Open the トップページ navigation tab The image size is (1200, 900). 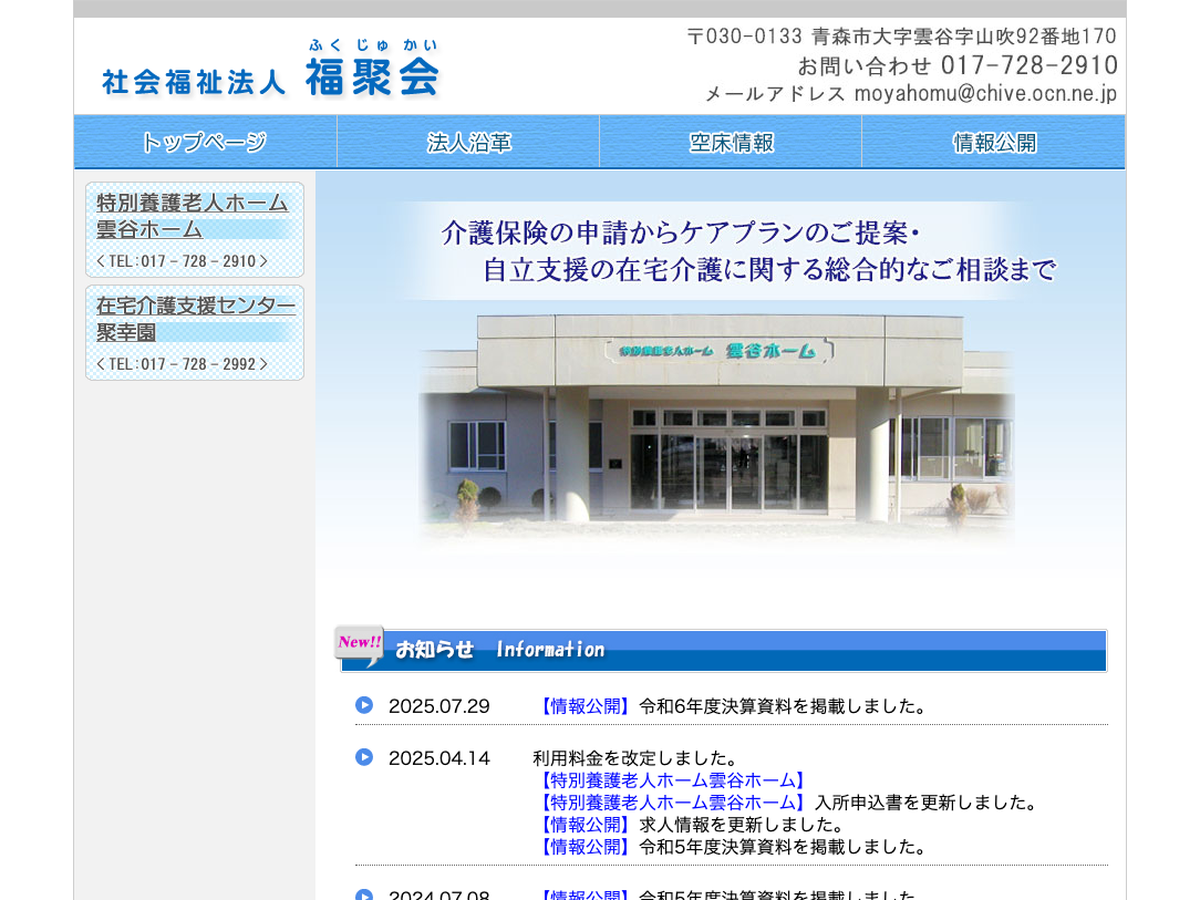[205, 142]
